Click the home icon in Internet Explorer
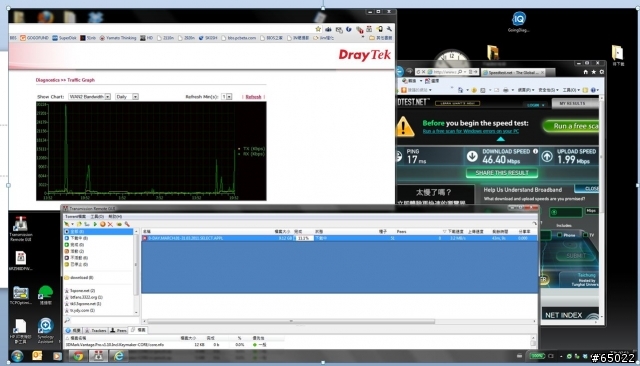 586,72
